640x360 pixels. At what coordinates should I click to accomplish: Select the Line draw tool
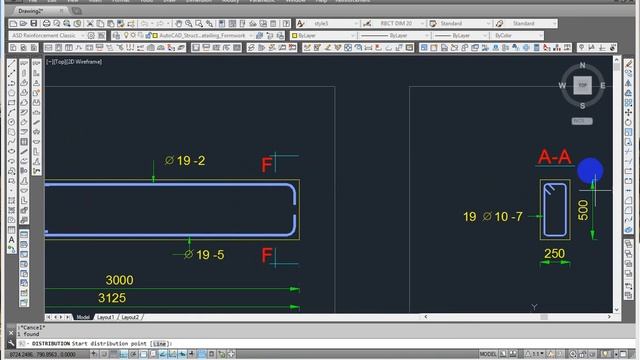[12, 64]
